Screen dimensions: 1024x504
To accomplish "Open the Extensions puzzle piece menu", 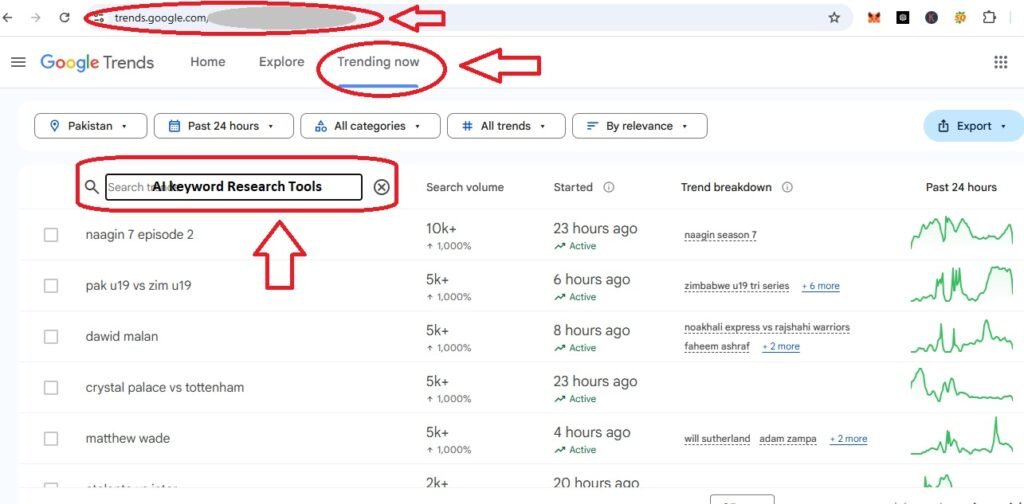I will 989,18.
